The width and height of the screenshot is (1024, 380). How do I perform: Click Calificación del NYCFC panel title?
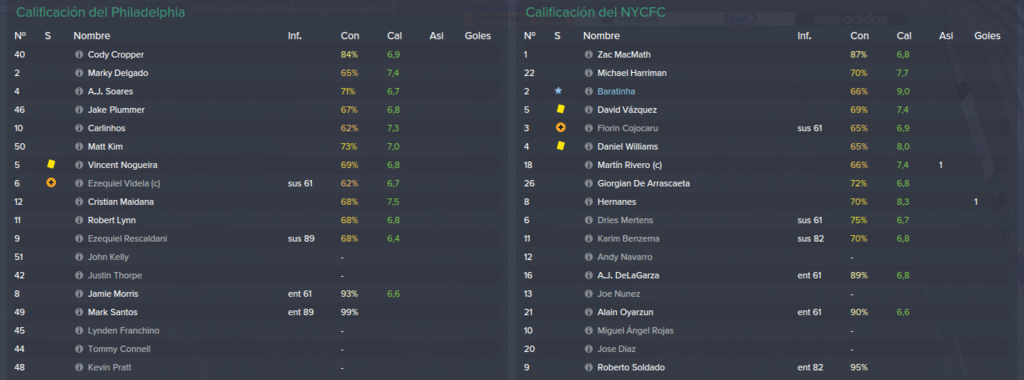pyautogui.click(x=596, y=12)
